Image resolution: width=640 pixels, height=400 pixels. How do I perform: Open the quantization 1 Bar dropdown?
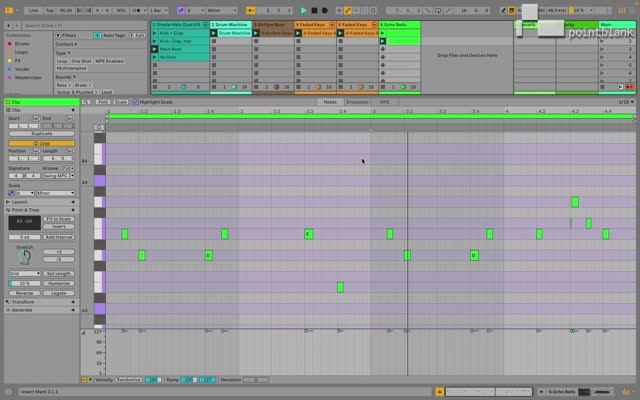[158, 10]
